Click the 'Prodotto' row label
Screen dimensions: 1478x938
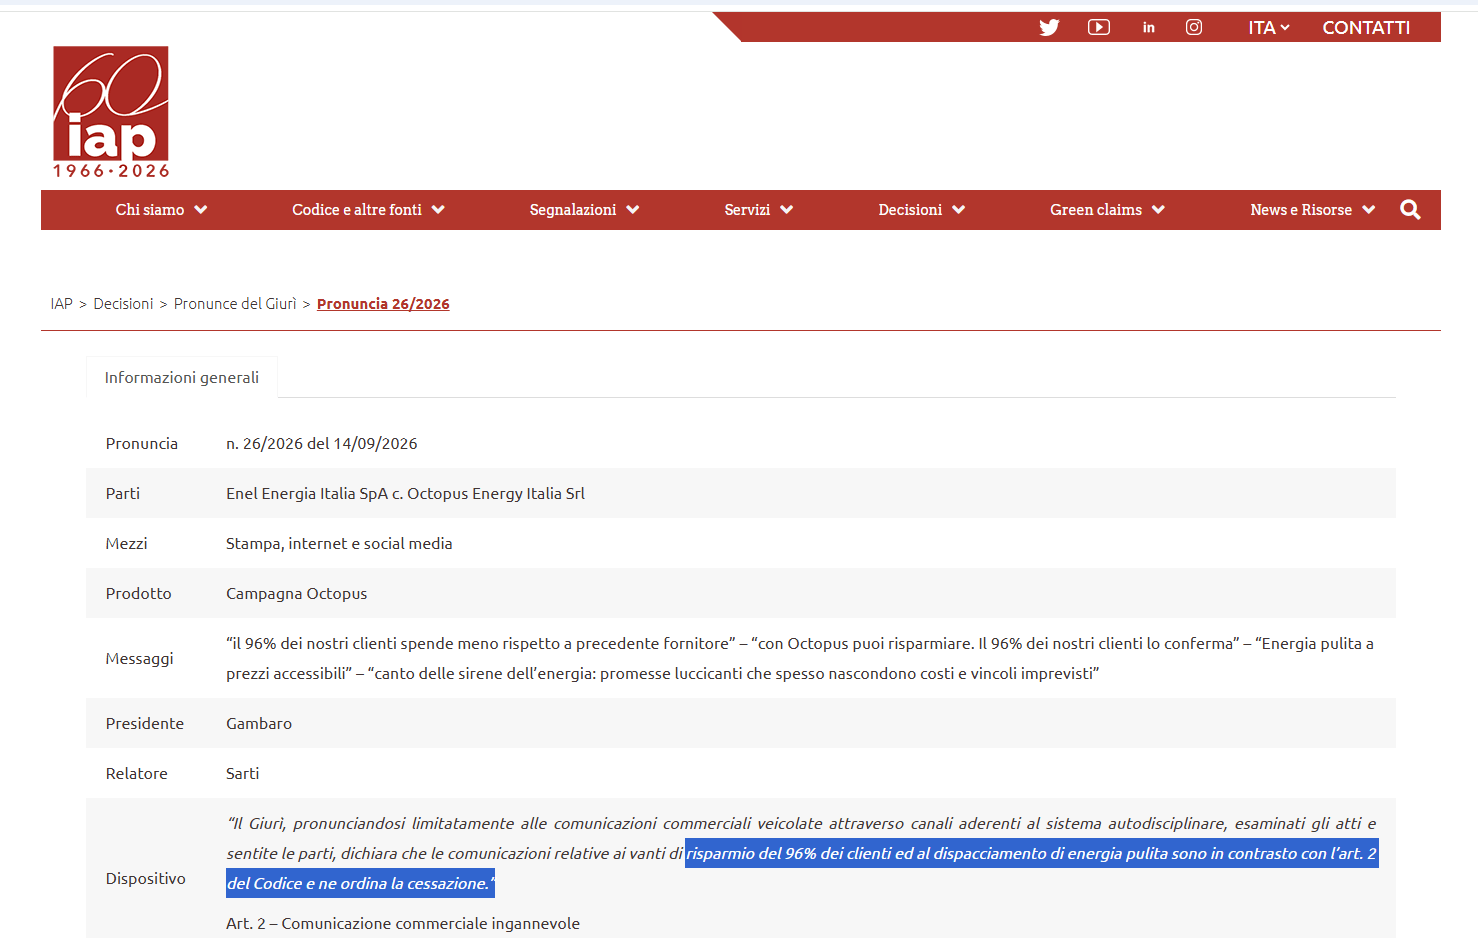(139, 594)
